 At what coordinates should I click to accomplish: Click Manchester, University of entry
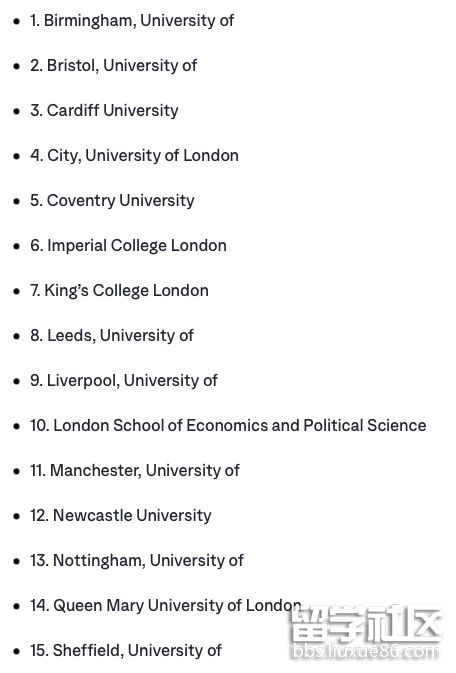tap(135, 471)
